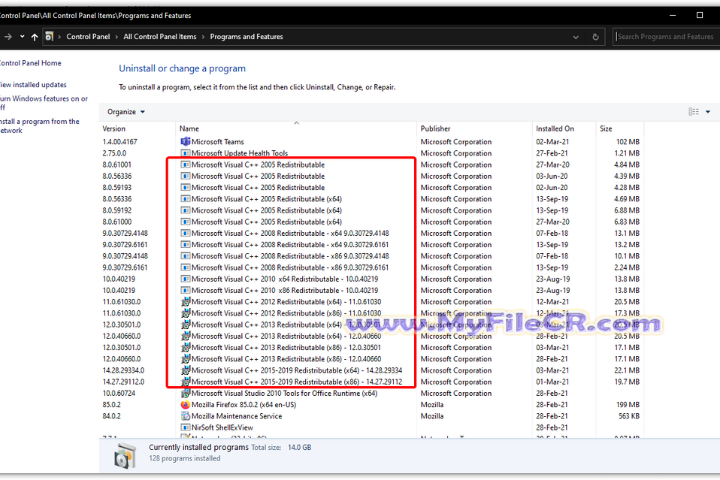This screenshot has height=480, width=720.
Task: Click icon of Visual C++ 2008 Redistributable x86 9.0.30729.6161
Action: (x=185, y=267)
